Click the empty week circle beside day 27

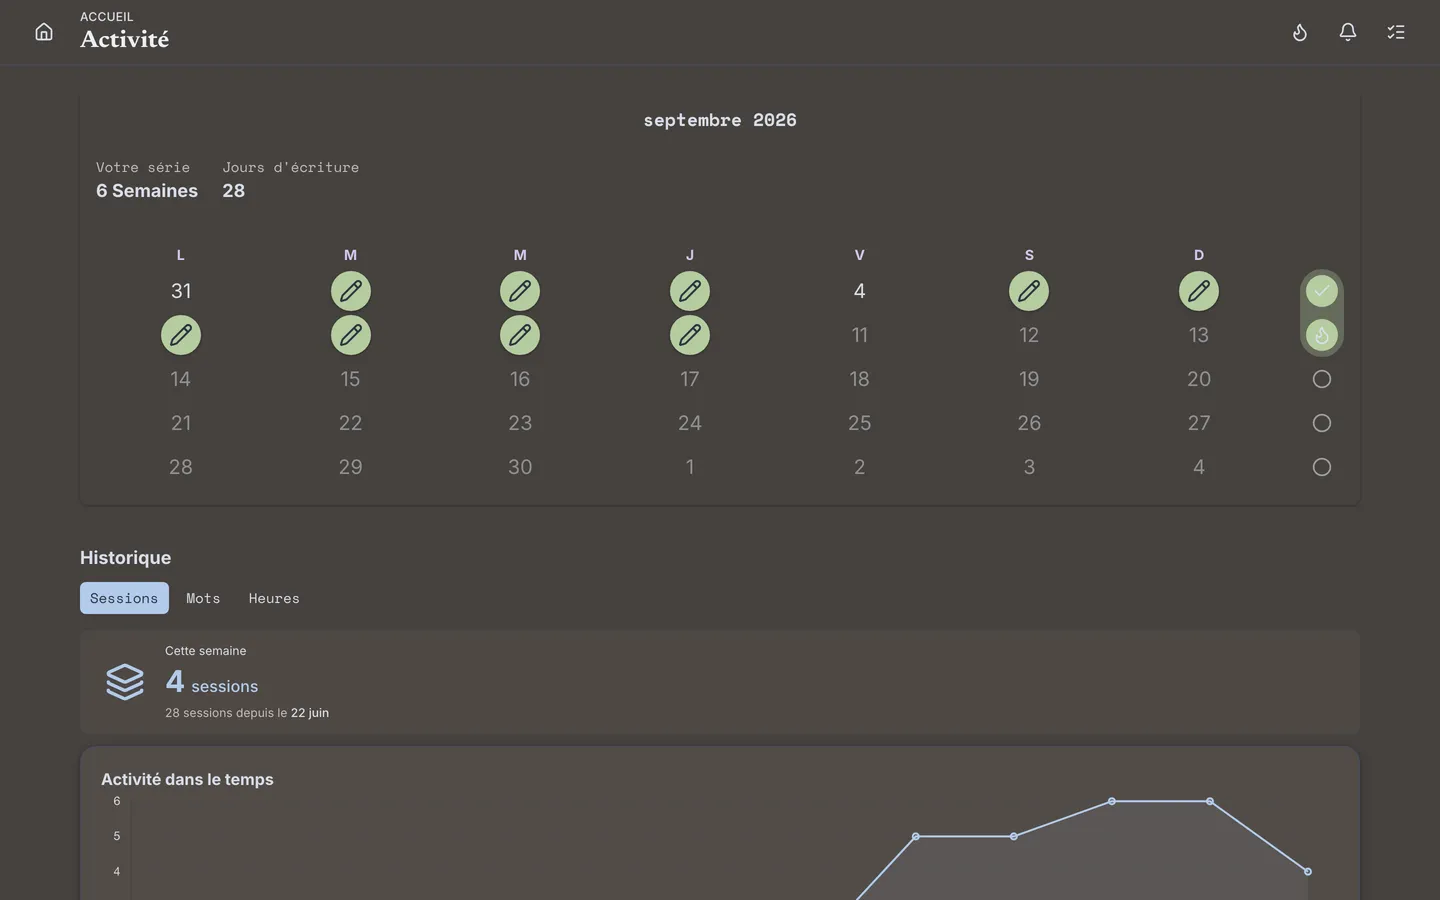point(1322,423)
